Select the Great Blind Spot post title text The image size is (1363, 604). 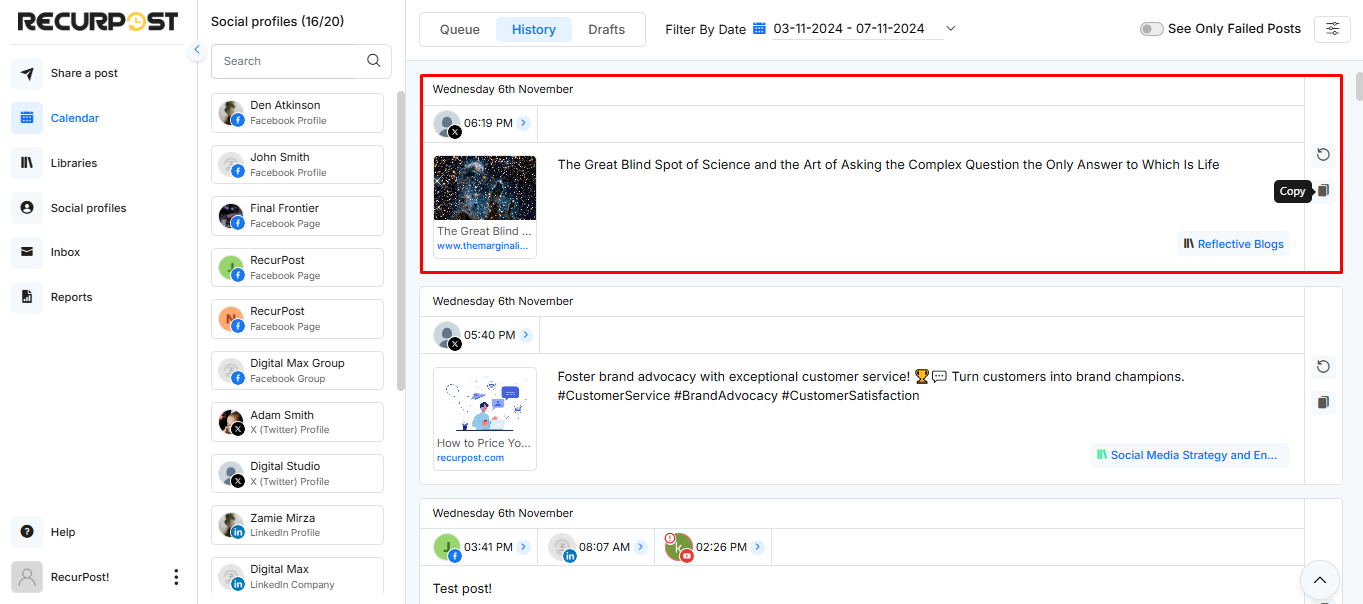click(888, 165)
